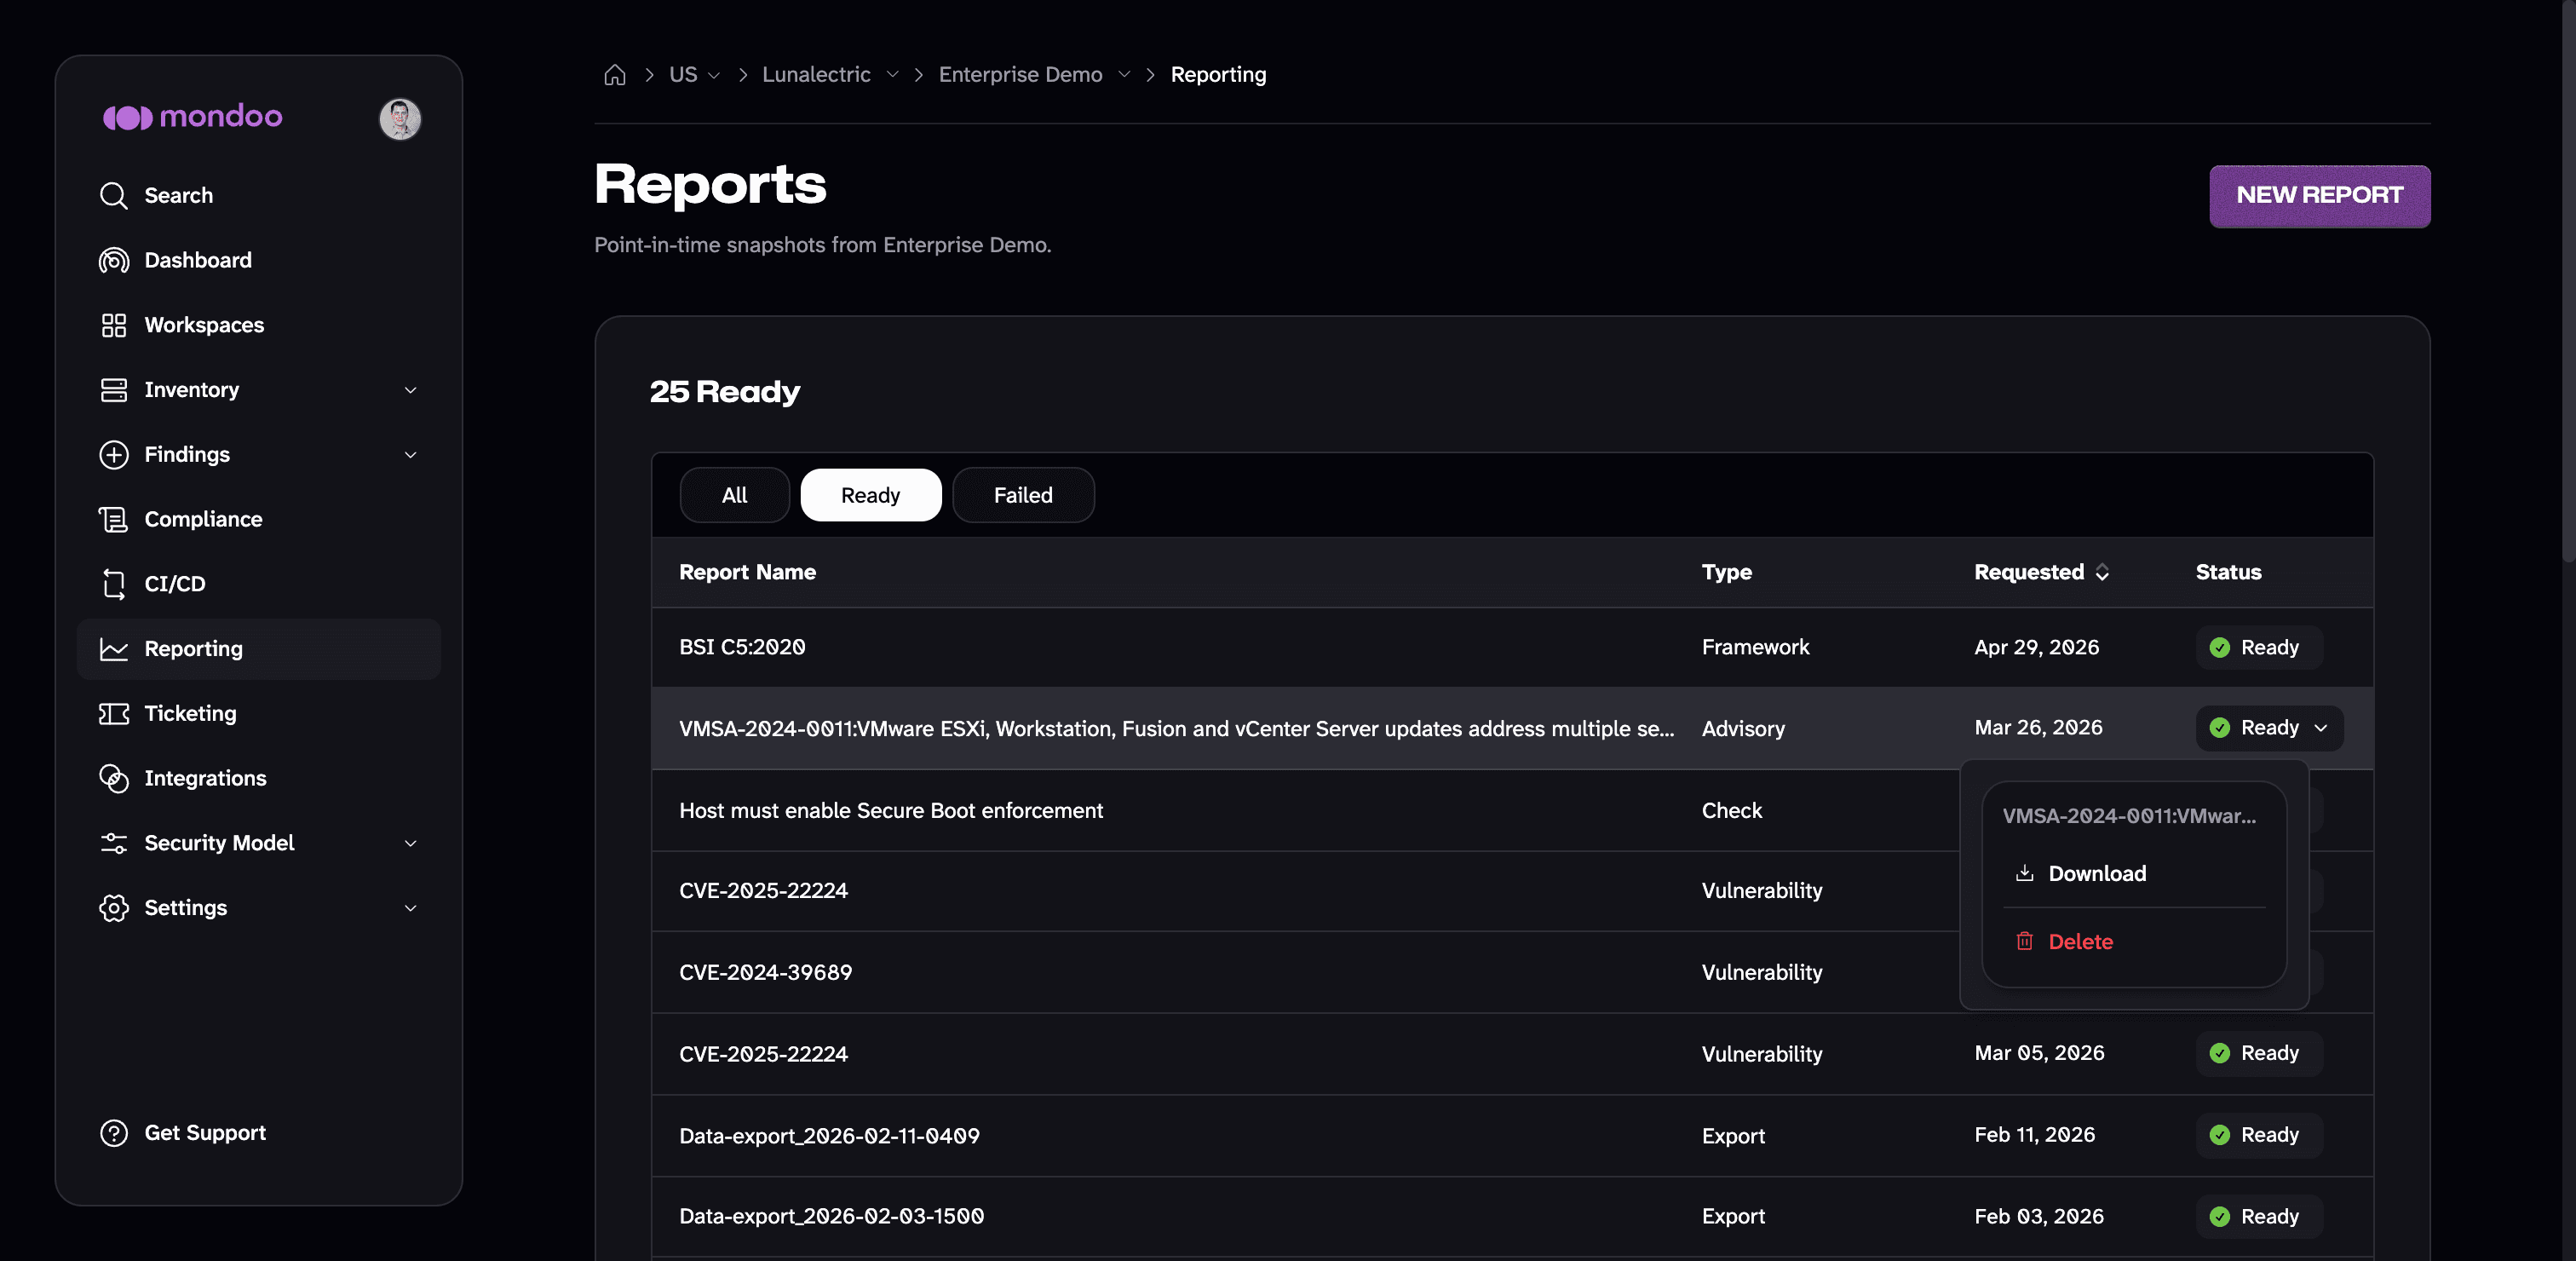This screenshot has width=2576, height=1261.
Task: Click the Status column header
Action: 2228,572
